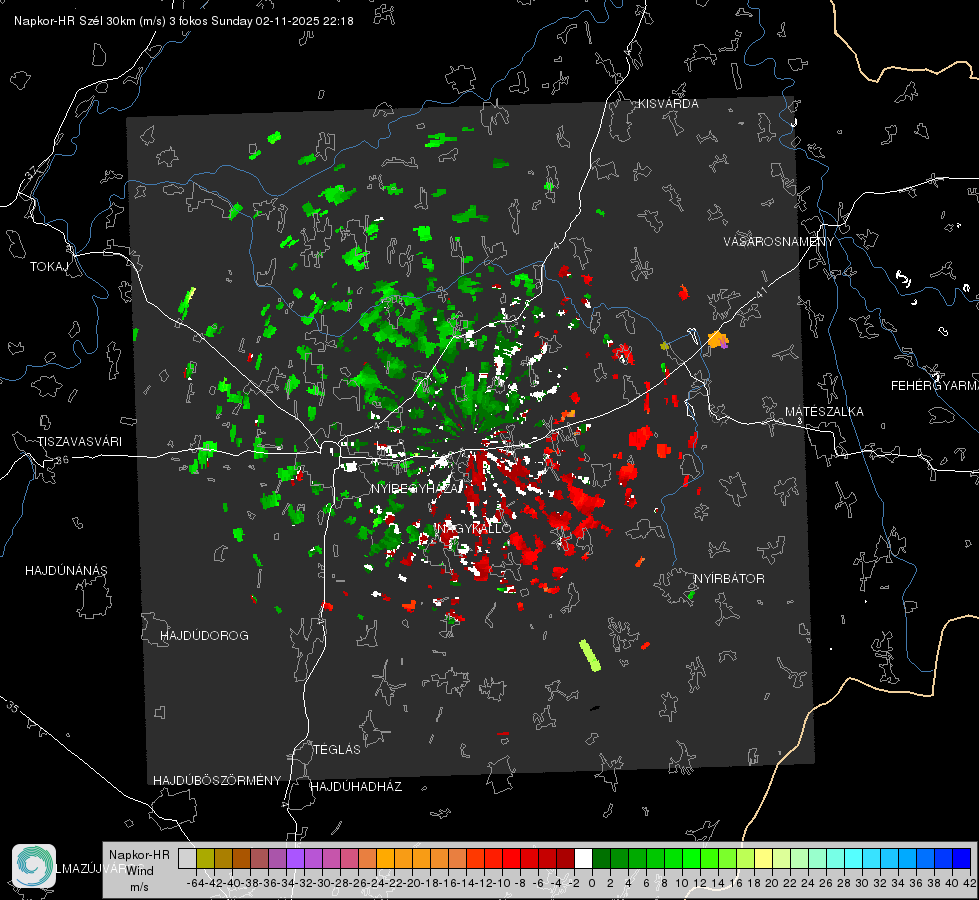Screen dimensions: 979x900
Task: Click the orange radar echo near road 41
Action: [718, 340]
